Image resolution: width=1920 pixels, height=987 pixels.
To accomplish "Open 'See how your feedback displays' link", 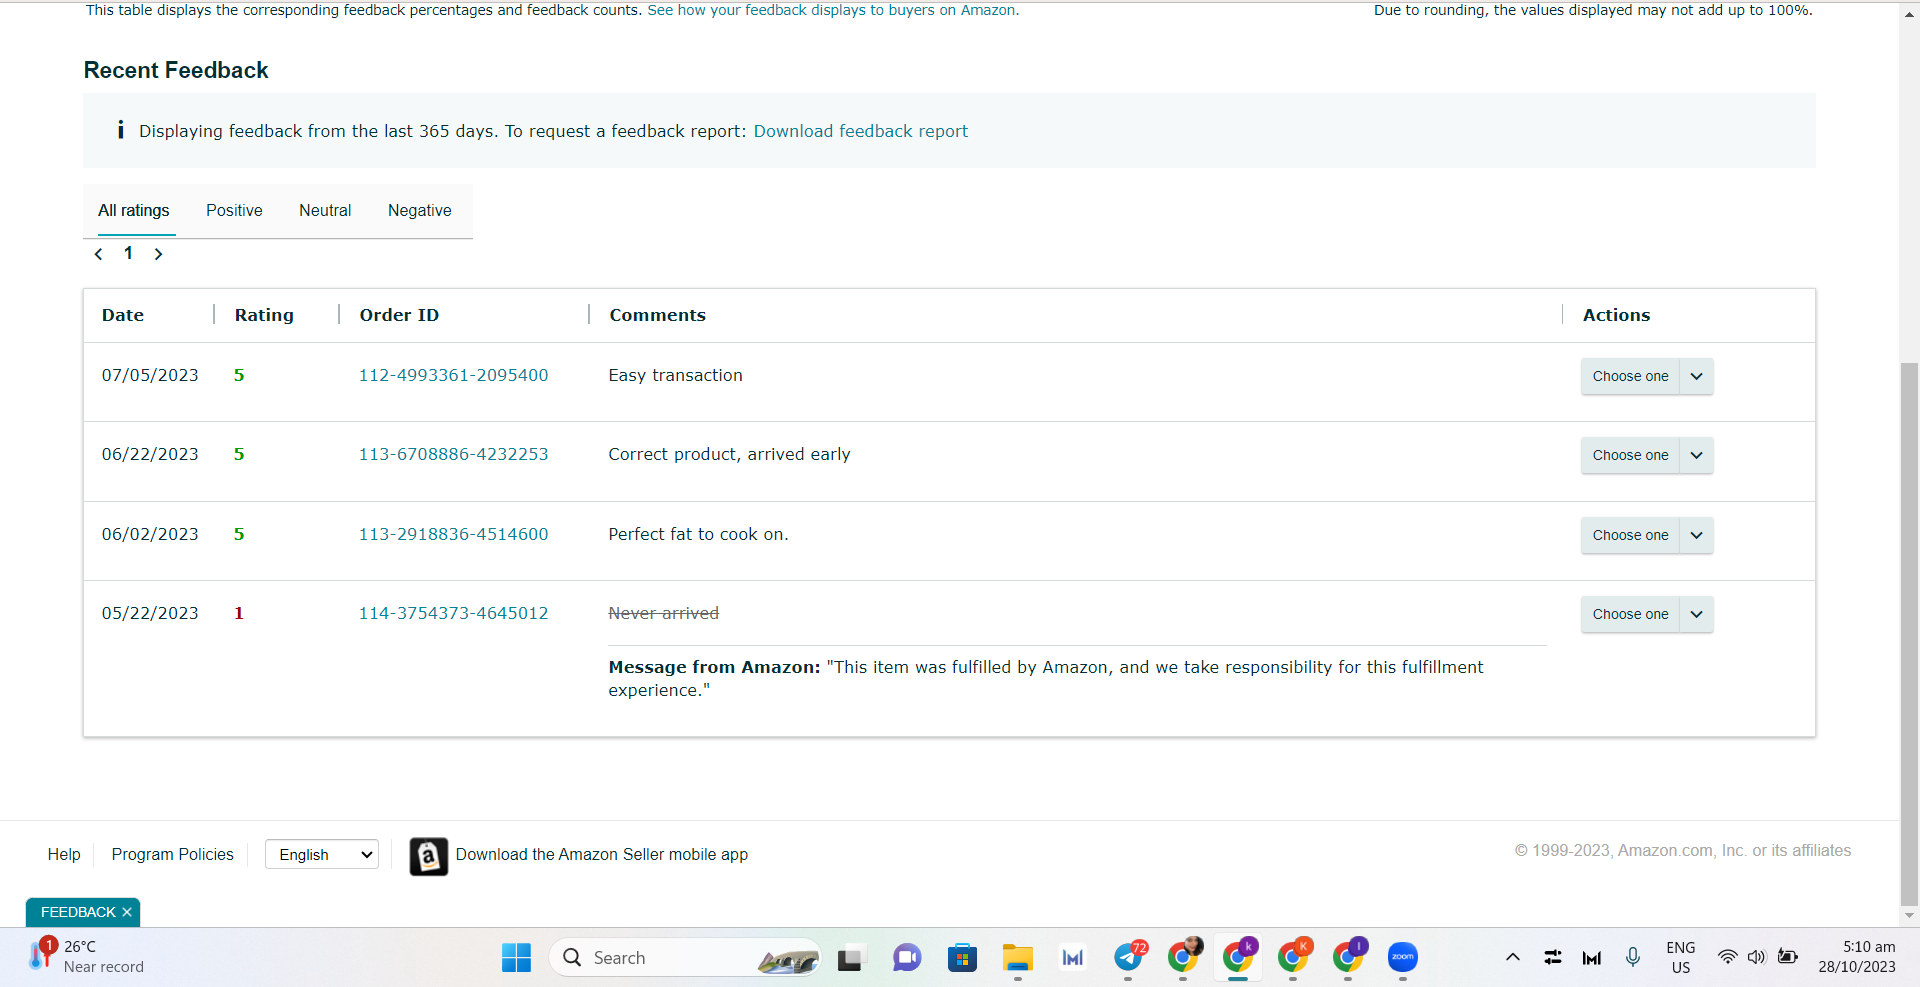I will click(833, 10).
